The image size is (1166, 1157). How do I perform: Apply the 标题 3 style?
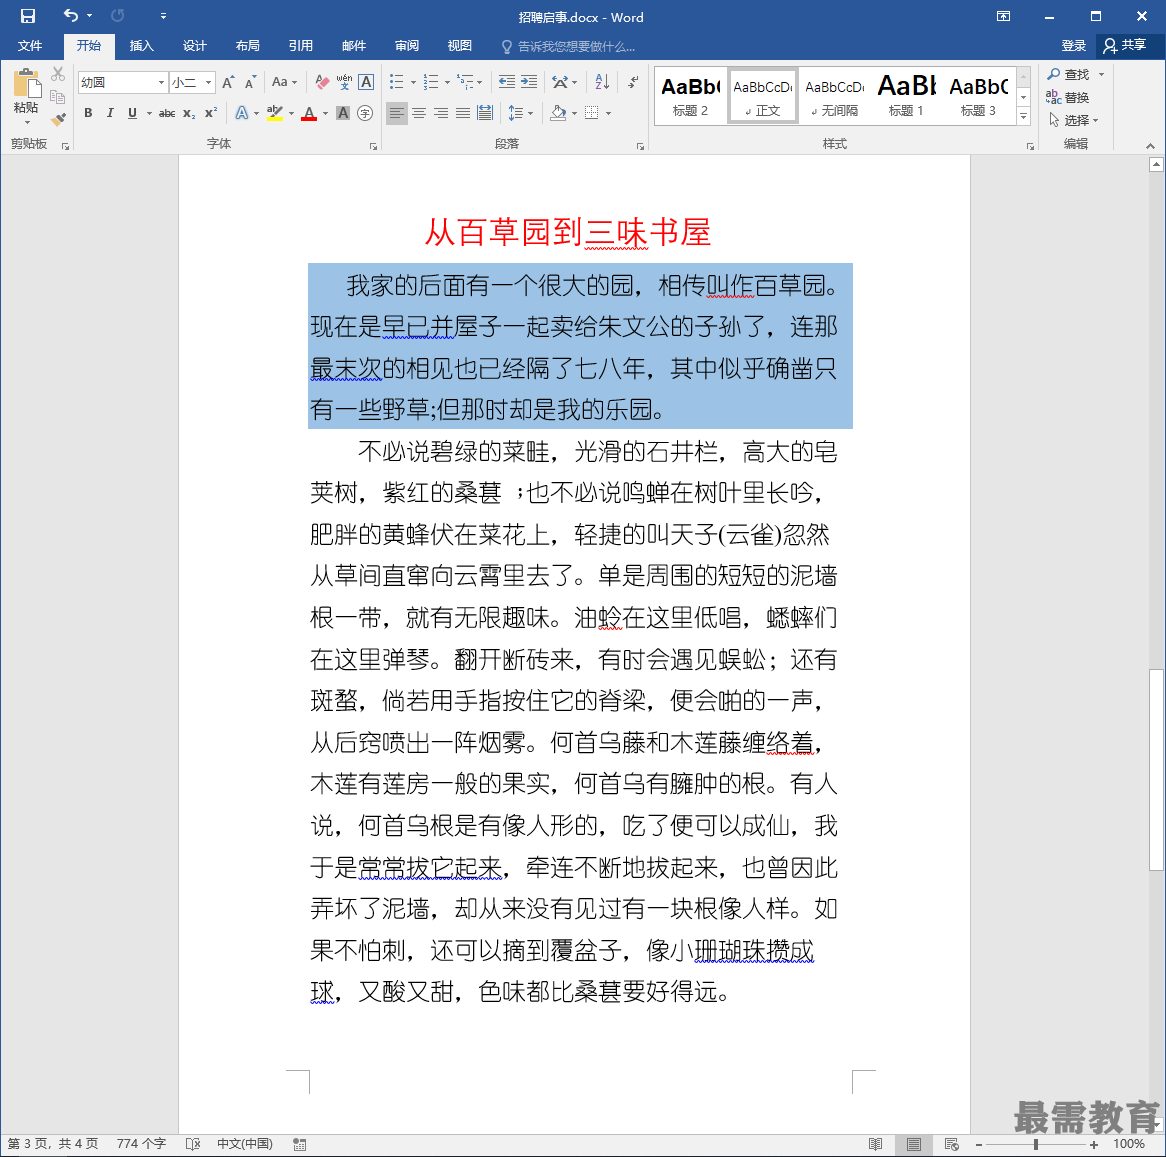point(979,97)
